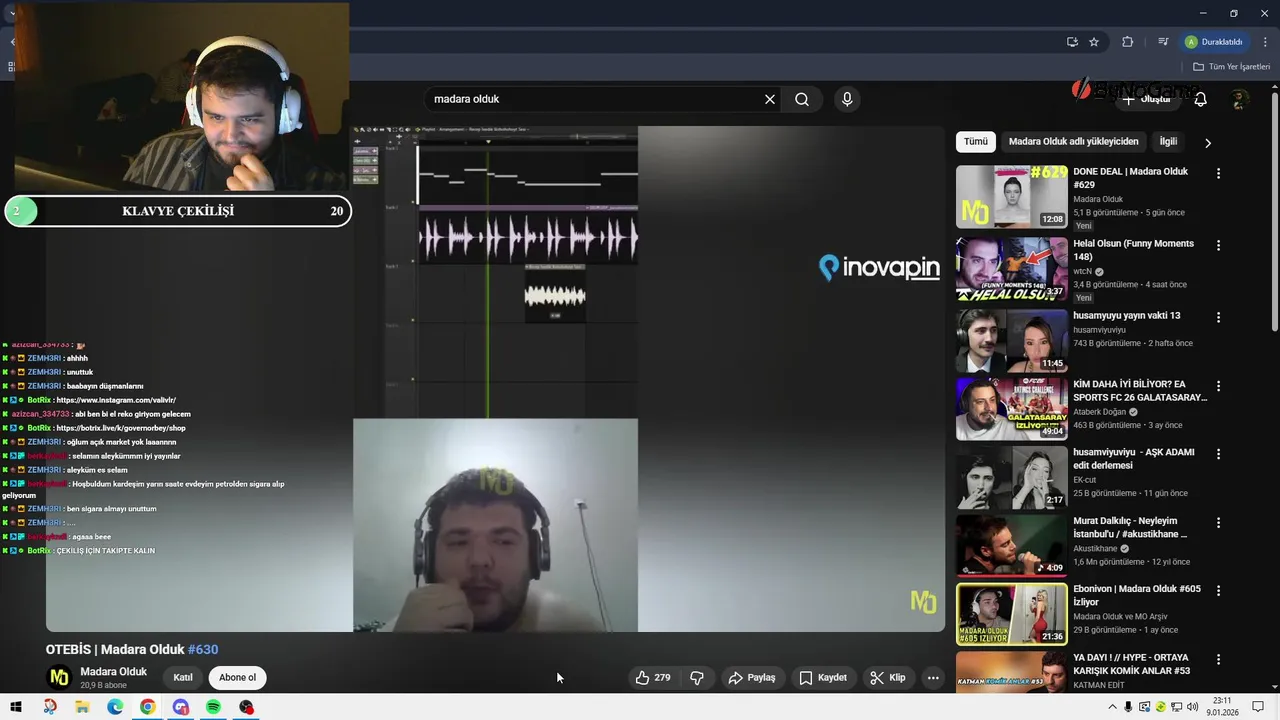Click the system tray volume icon
Screen dimensions: 1280x720
tap(1193, 707)
